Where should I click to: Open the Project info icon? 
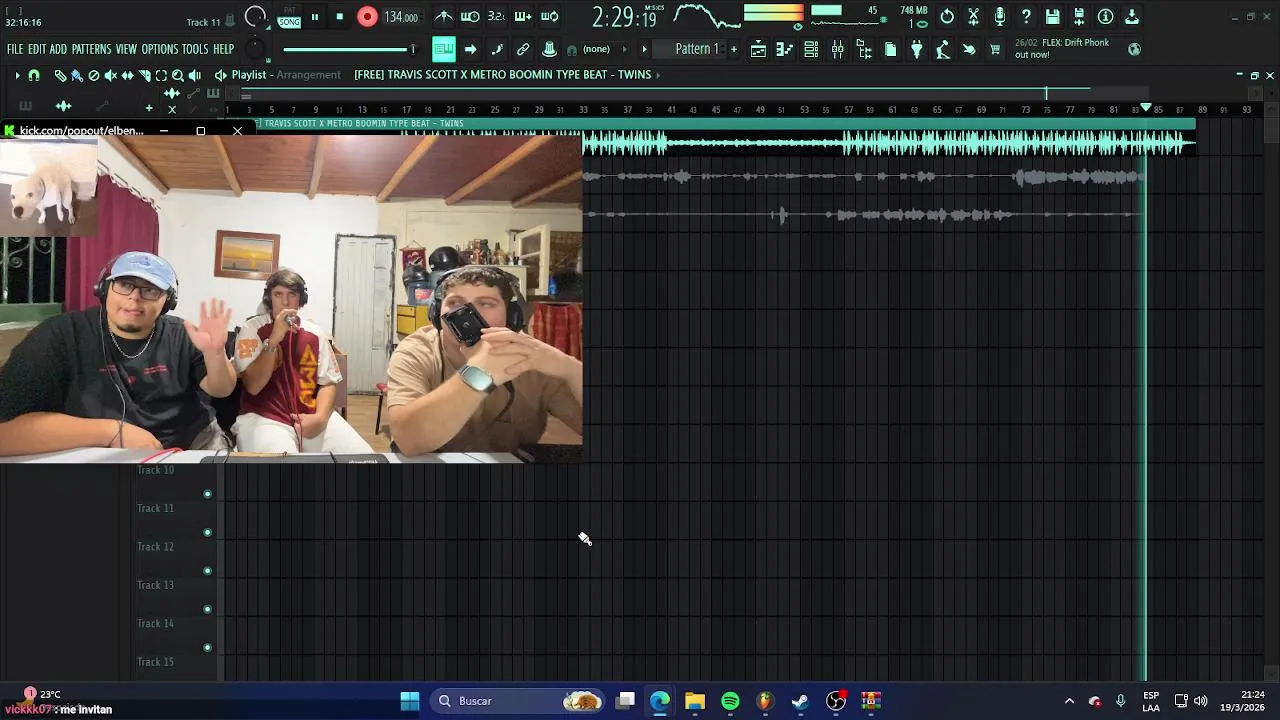(x=1106, y=16)
